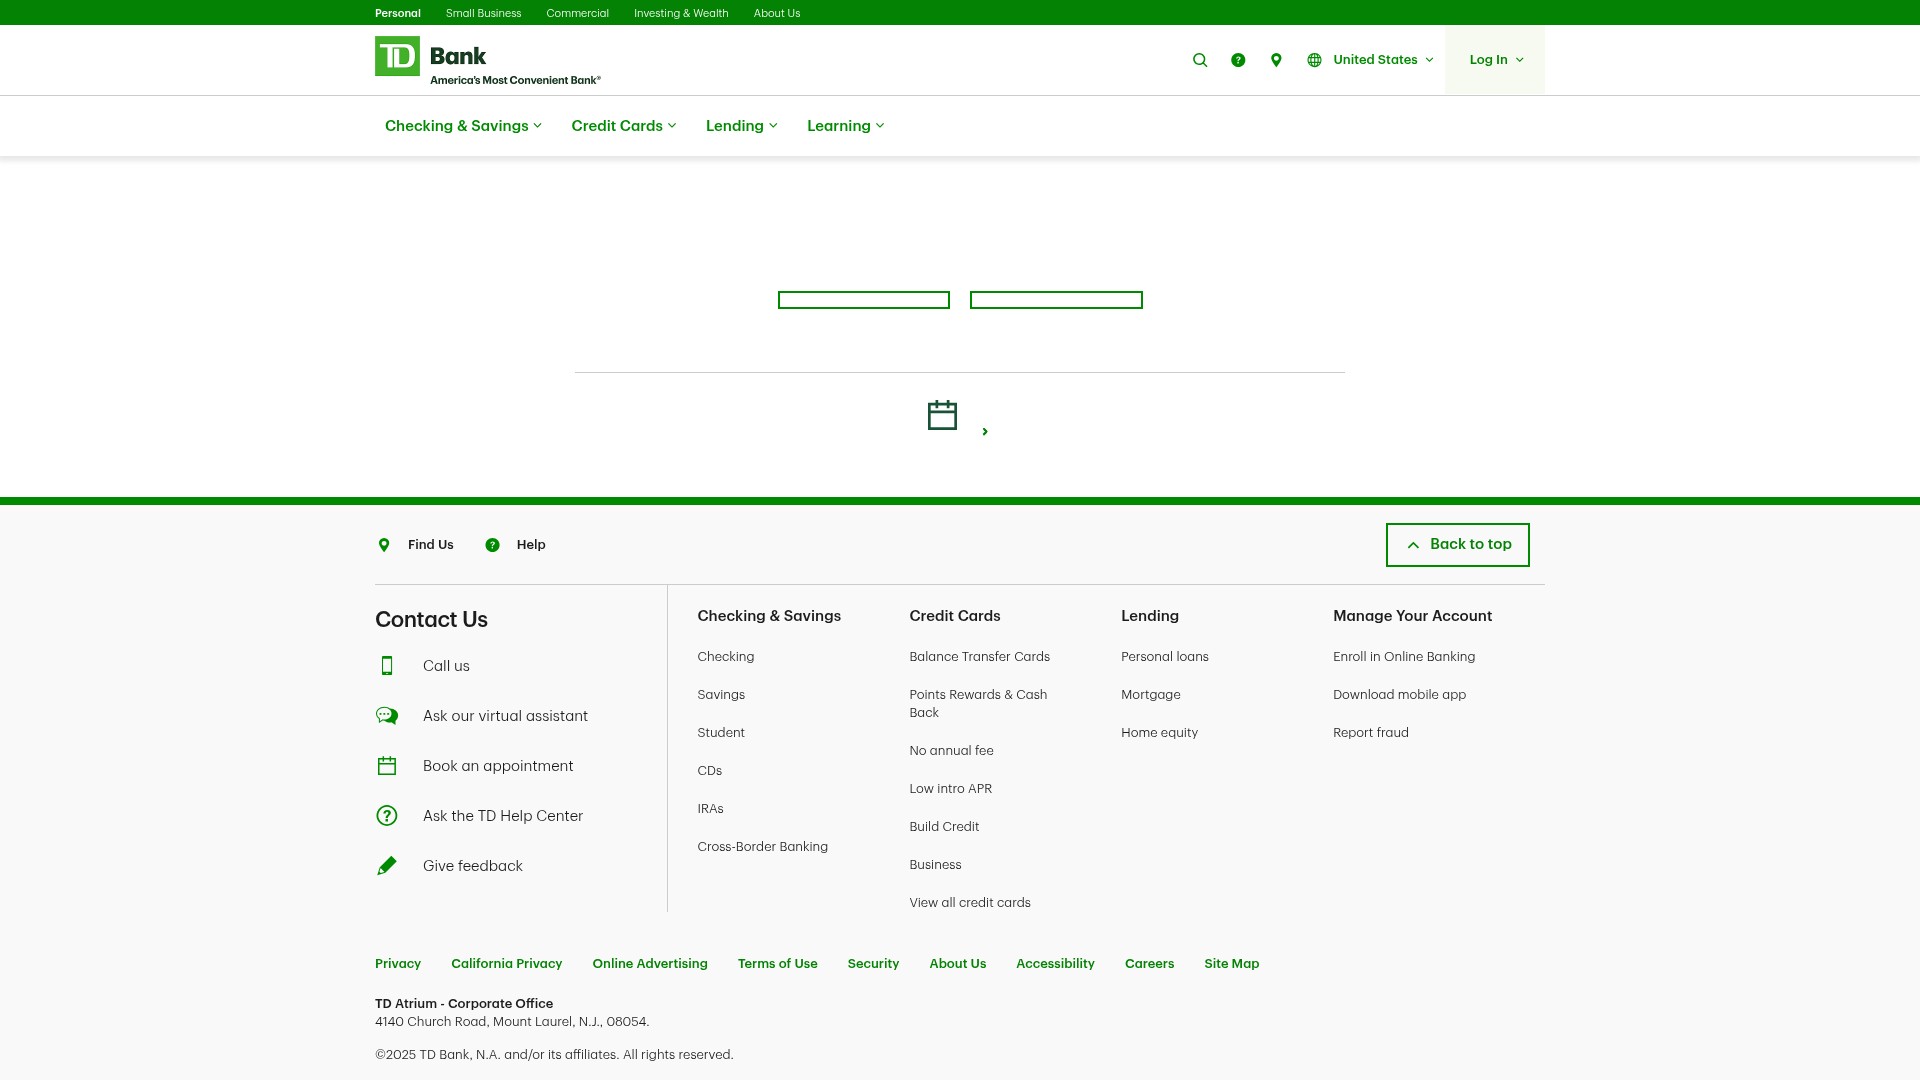Click the up chevron in Back to top
The image size is (1920, 1080).
click(x=1413, y=545)
